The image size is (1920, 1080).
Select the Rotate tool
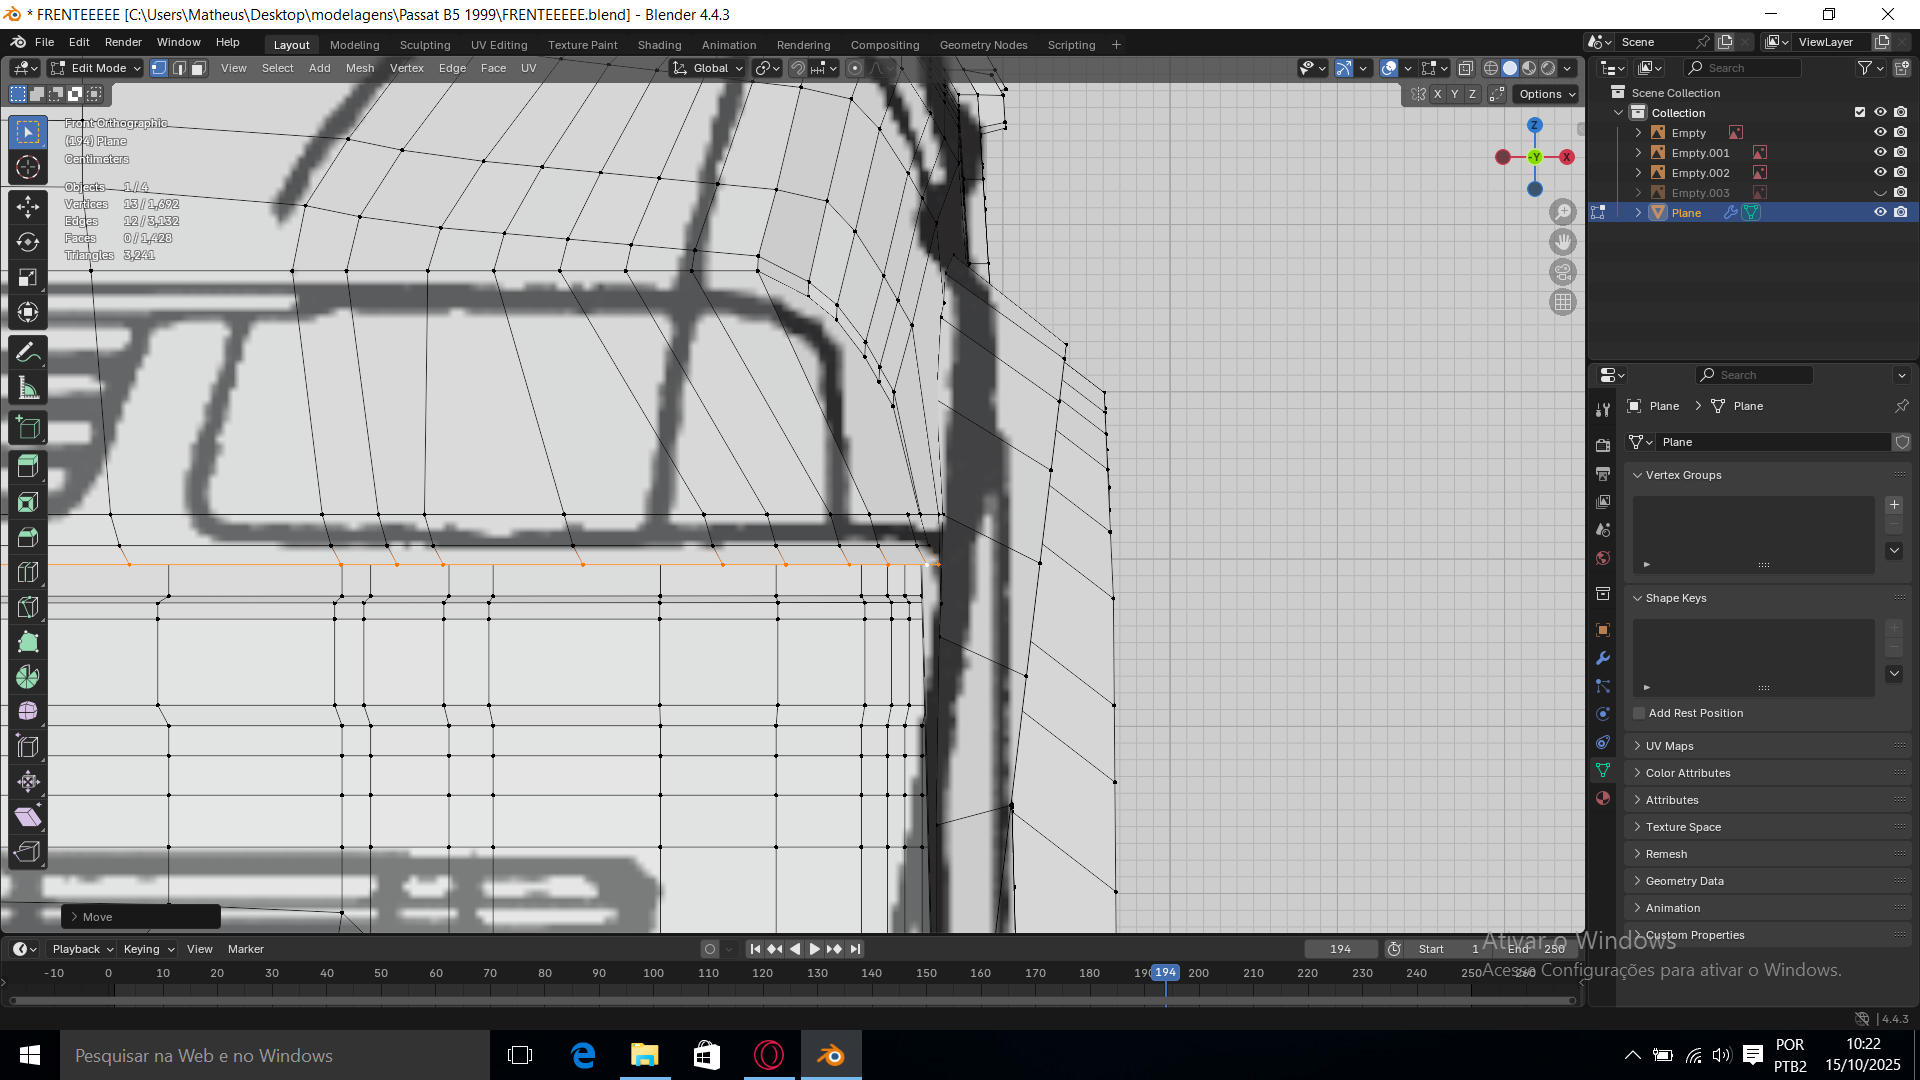pyautogui.click(x=28, y=242)
